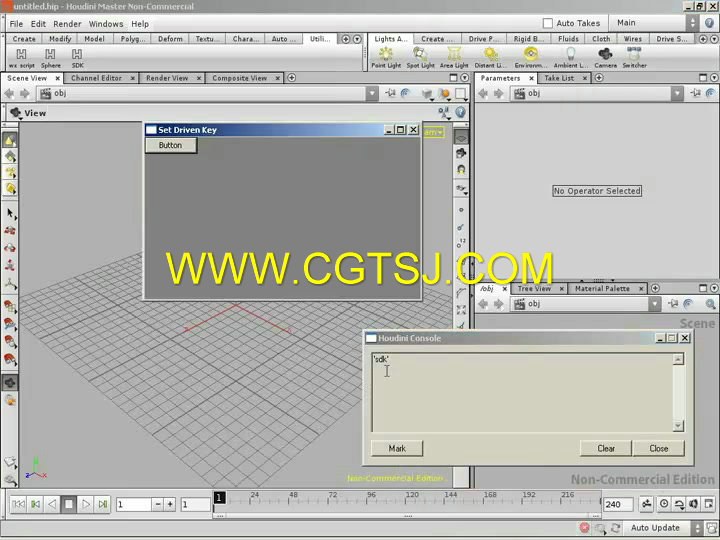Click Clear in Houdini Console
Image resolution: width=720 pixels, height=540 pixels.
(x=606, y=448)
